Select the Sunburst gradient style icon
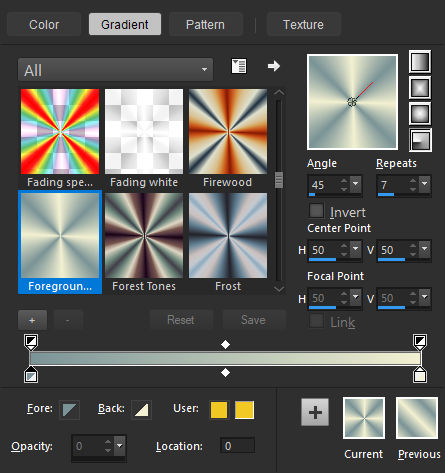The height and width of the screenshot is (473, 445). (x=420, y=114)
